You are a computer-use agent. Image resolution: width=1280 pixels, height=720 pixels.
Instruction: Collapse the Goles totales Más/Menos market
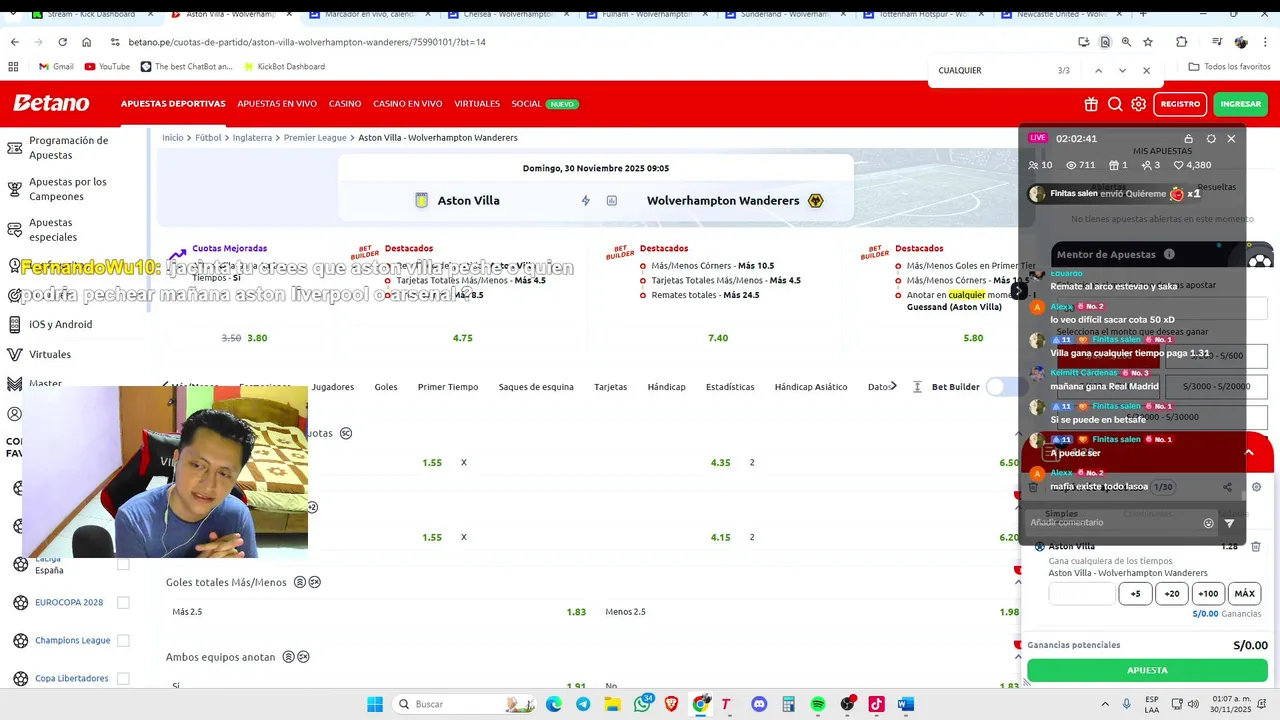[x=1018, y=582]
